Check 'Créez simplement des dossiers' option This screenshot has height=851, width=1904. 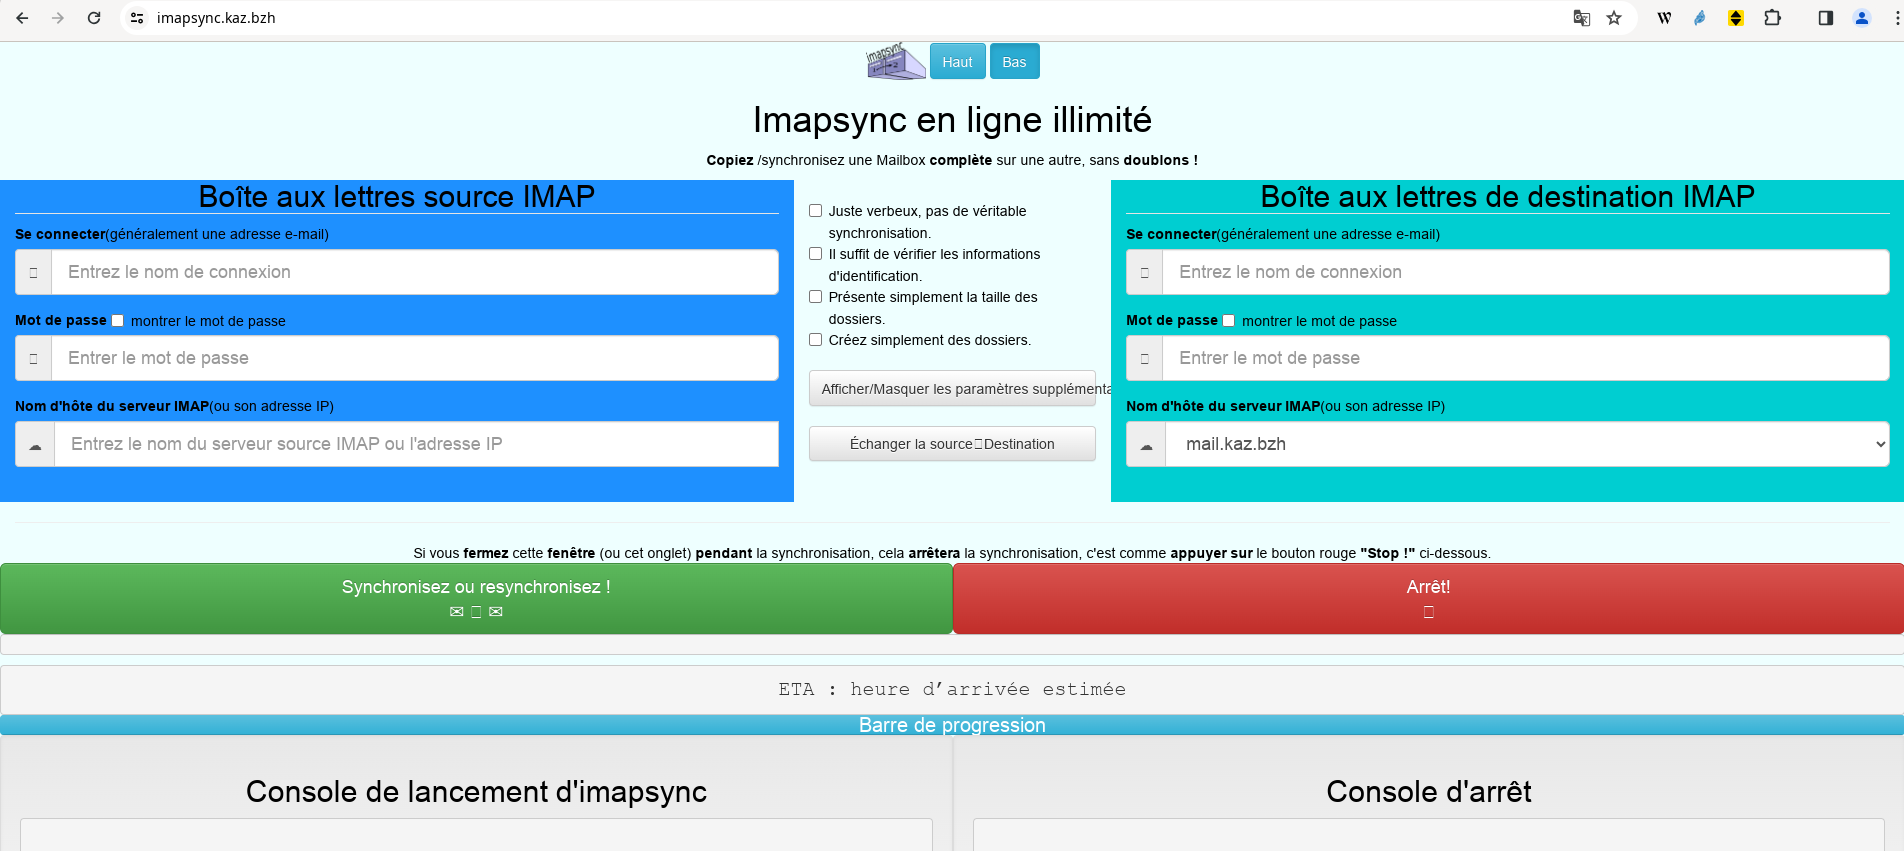click(x=816, y=340)
